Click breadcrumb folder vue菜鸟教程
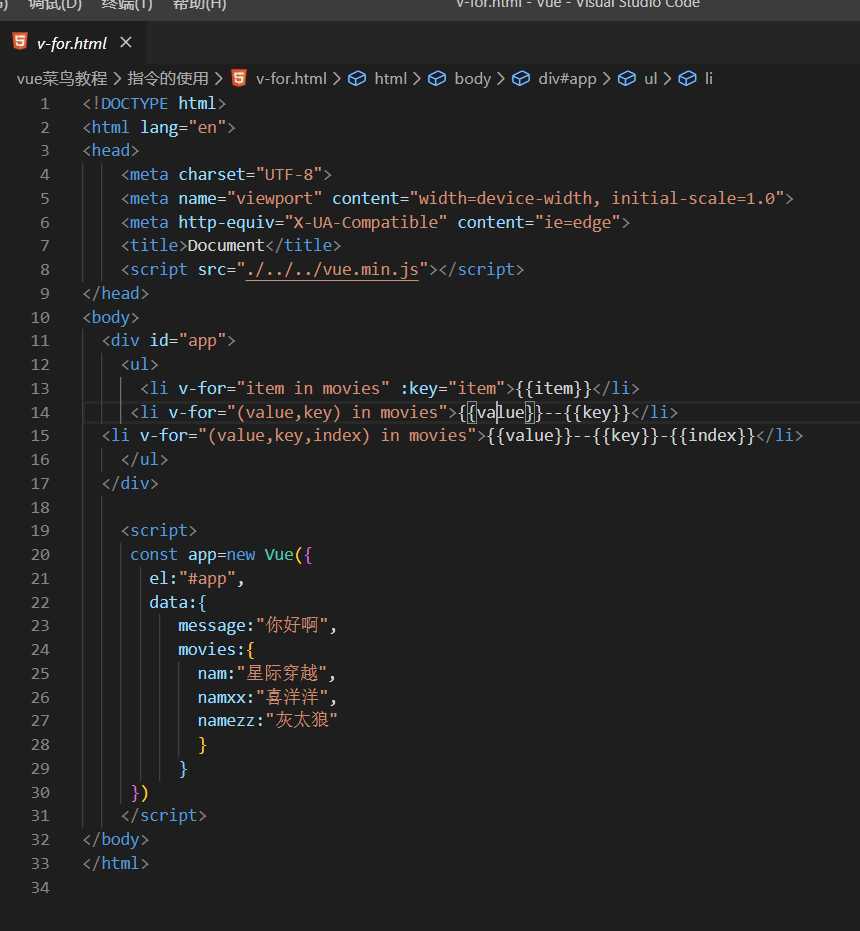Screen dimensions: 860x931 62,78
